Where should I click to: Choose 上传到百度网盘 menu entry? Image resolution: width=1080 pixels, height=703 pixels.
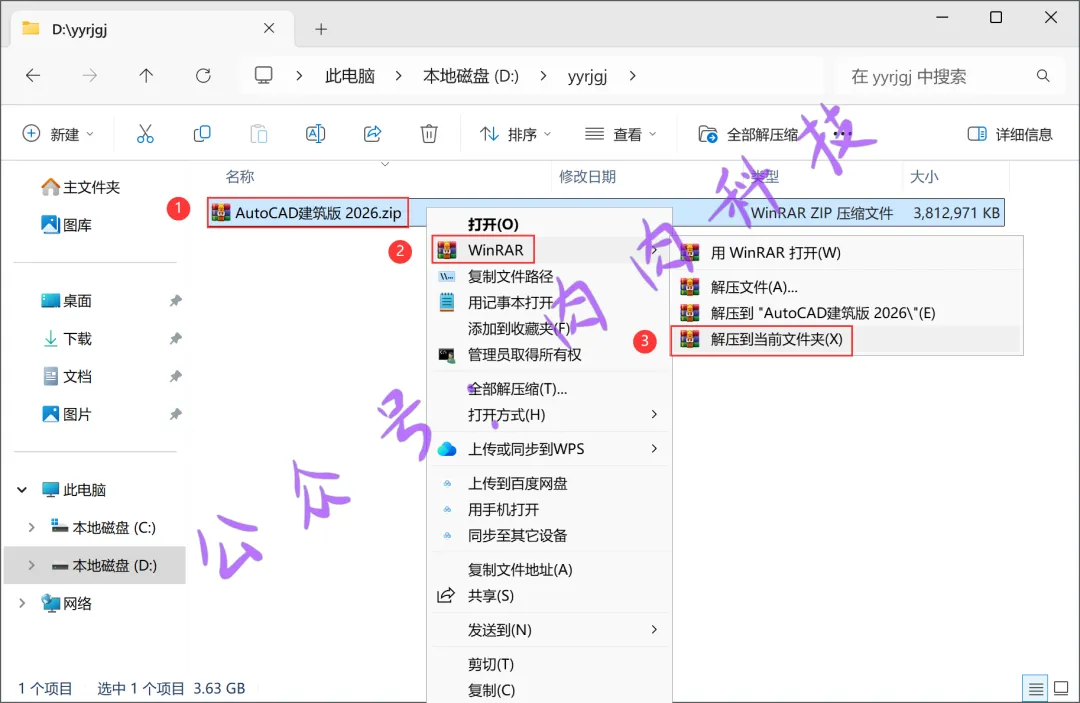coord(550,483)
